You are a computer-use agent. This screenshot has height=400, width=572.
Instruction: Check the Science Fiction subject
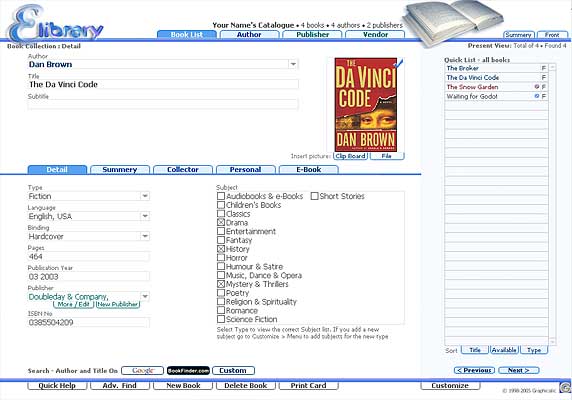pyautogui.click(x=221, y=319)
